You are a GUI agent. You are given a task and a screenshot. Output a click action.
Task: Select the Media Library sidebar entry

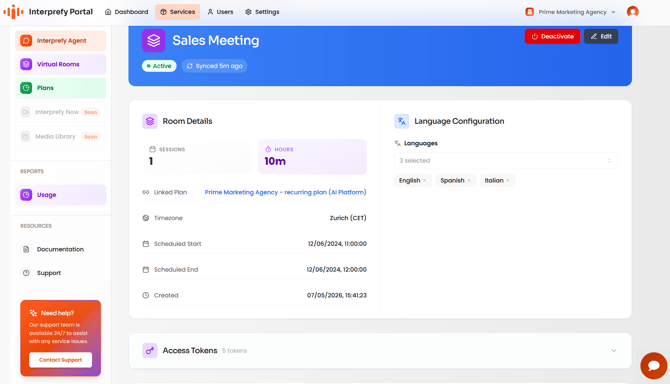pyautogui.click(x=61, y=136)
